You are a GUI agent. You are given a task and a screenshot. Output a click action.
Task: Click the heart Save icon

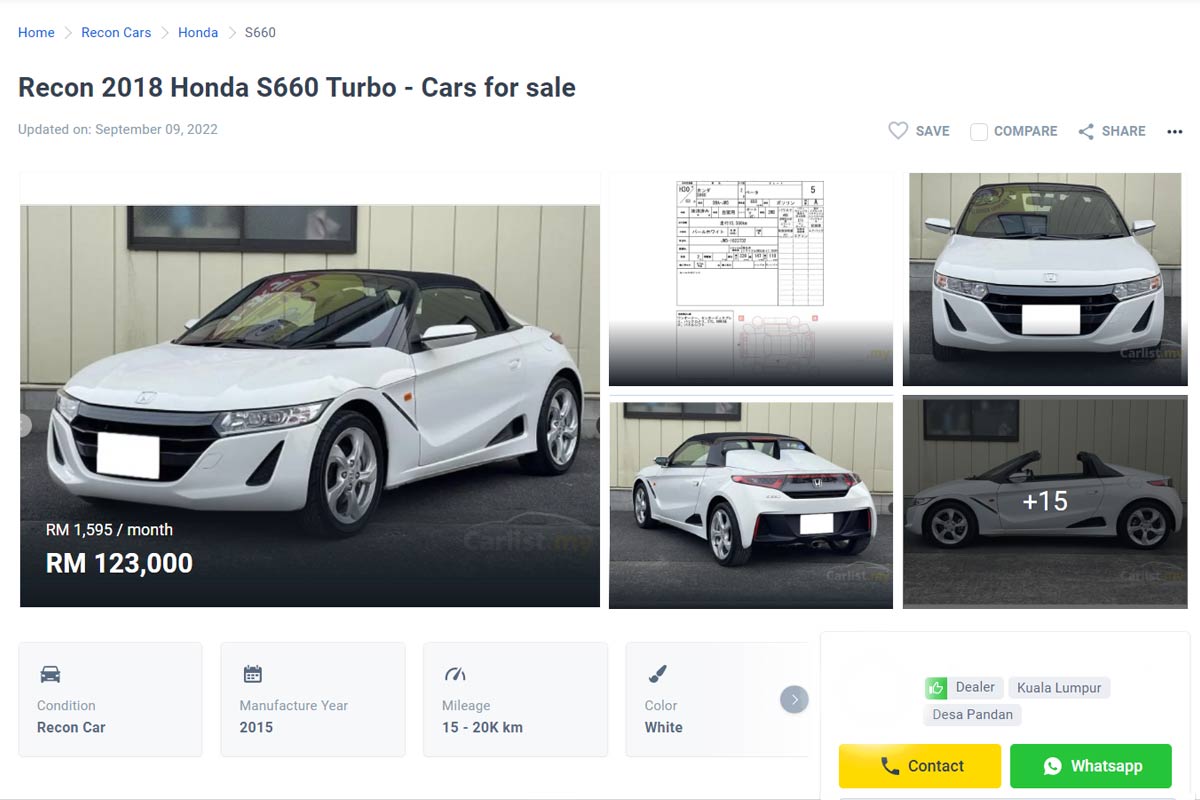898,131
